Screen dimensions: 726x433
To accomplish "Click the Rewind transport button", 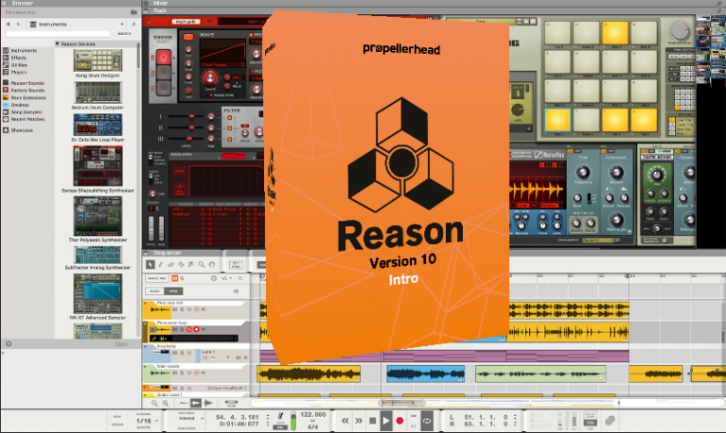I will pos(345,420).
